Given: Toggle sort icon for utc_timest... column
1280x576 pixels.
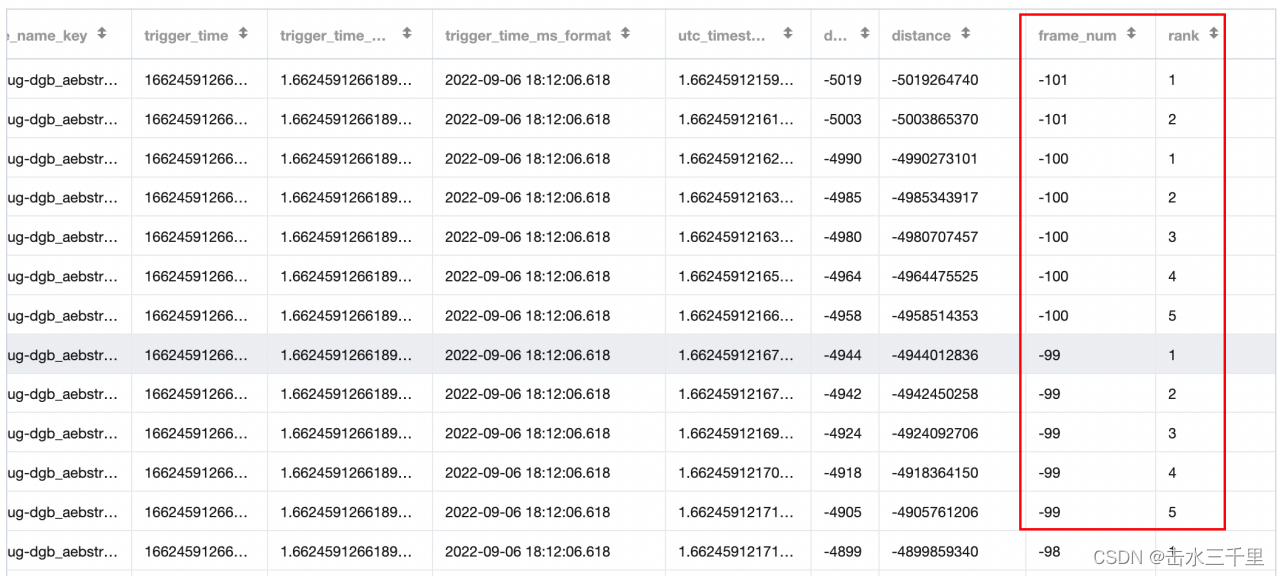Looking at the screenshot, I should tap(787, 35).
